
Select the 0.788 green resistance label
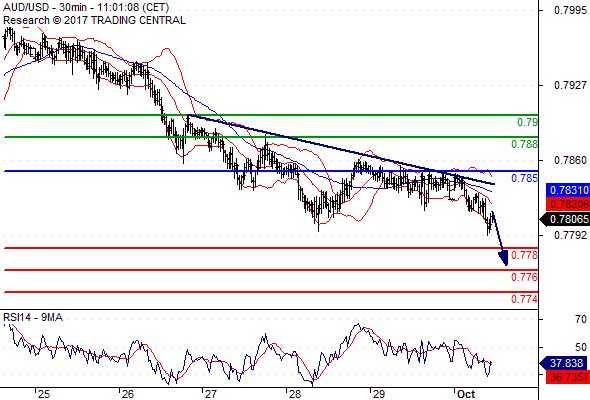tap(524, 144)
